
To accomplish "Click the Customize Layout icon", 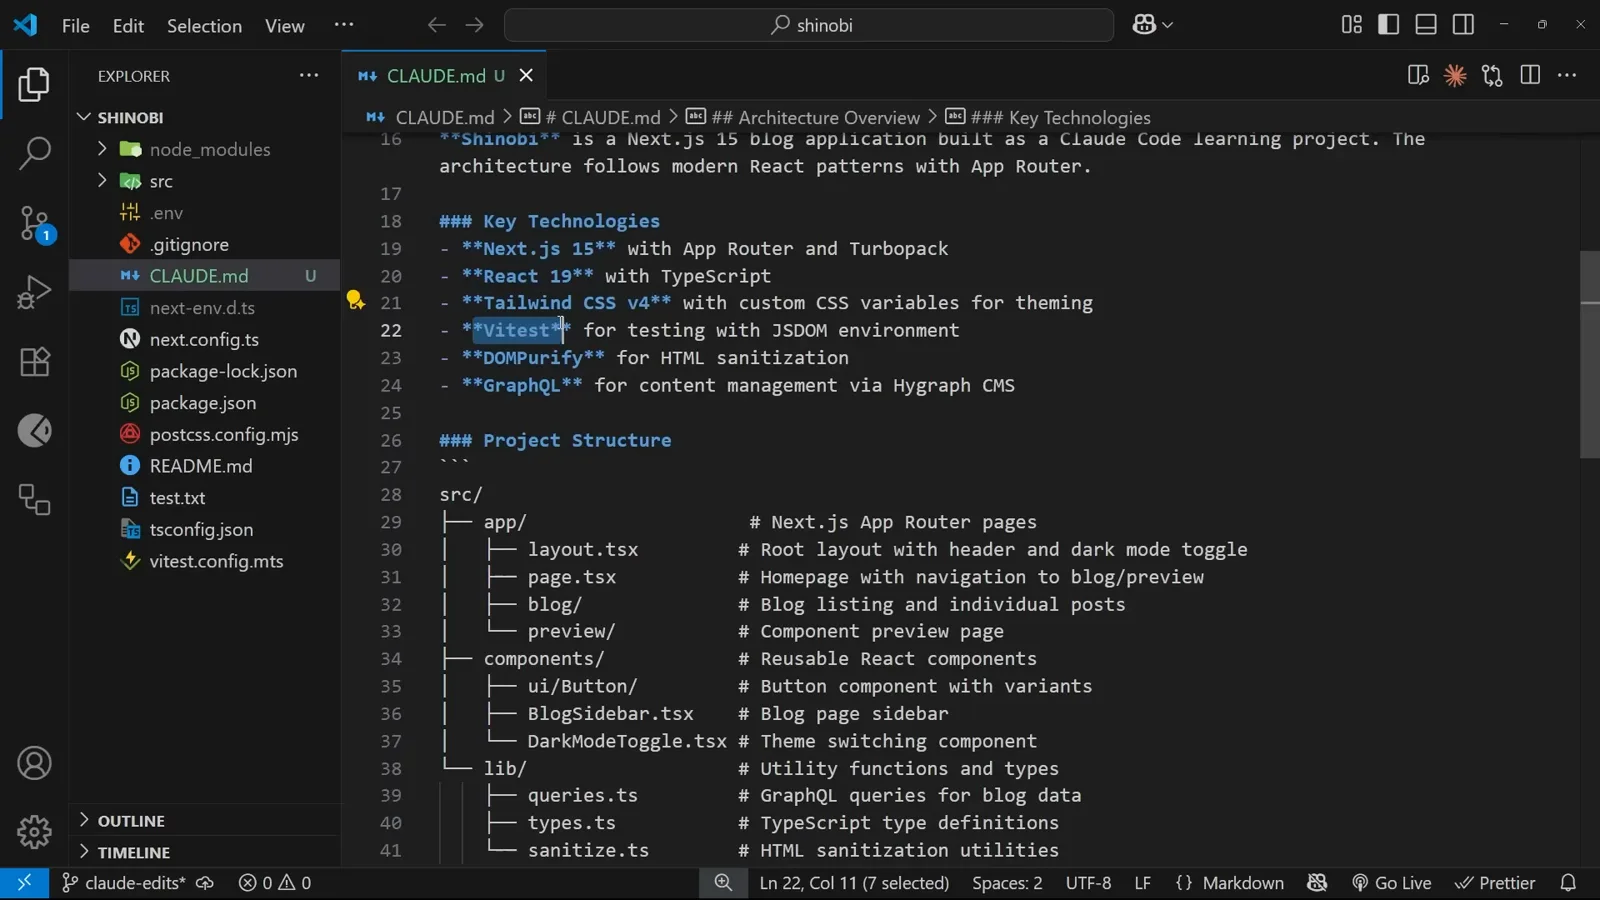I will click(1351, 25).
